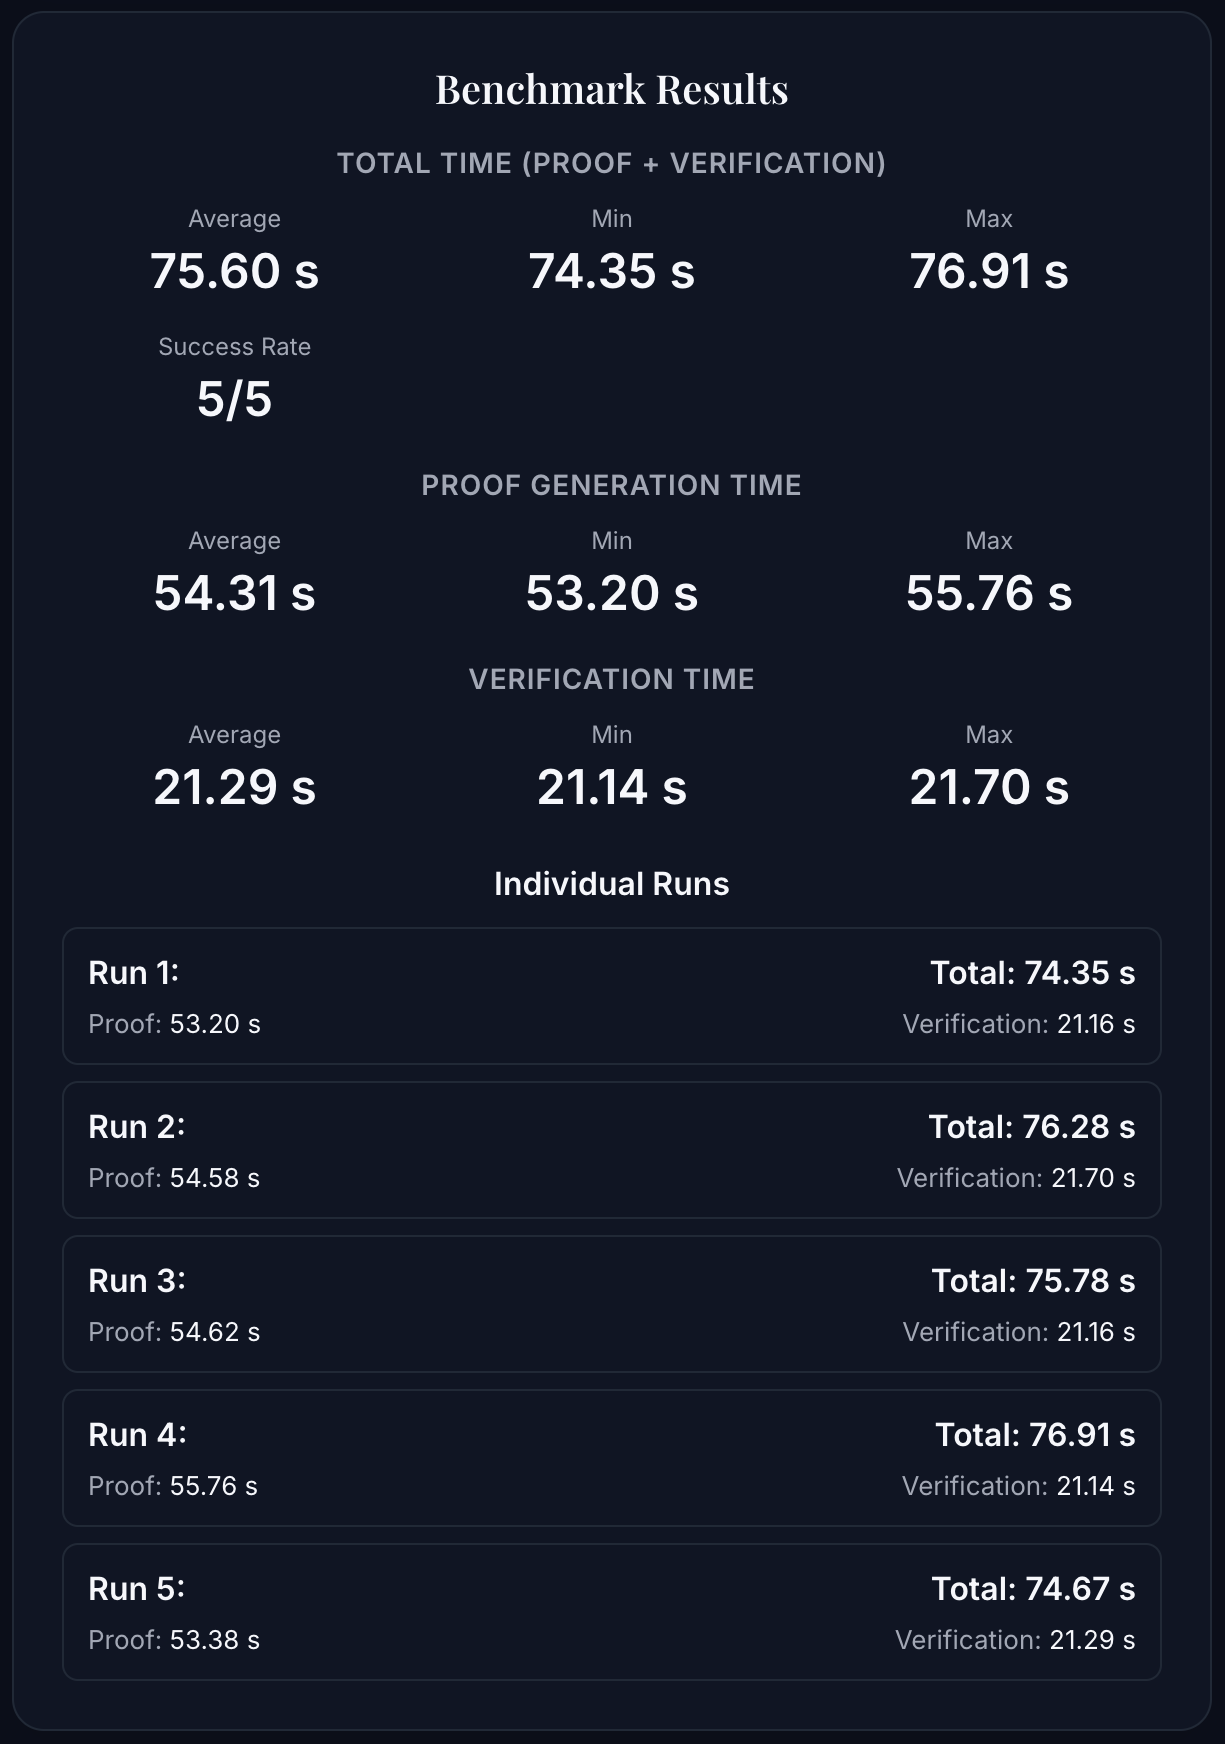Click the 21.70 s verification max value

click(988, 787)
